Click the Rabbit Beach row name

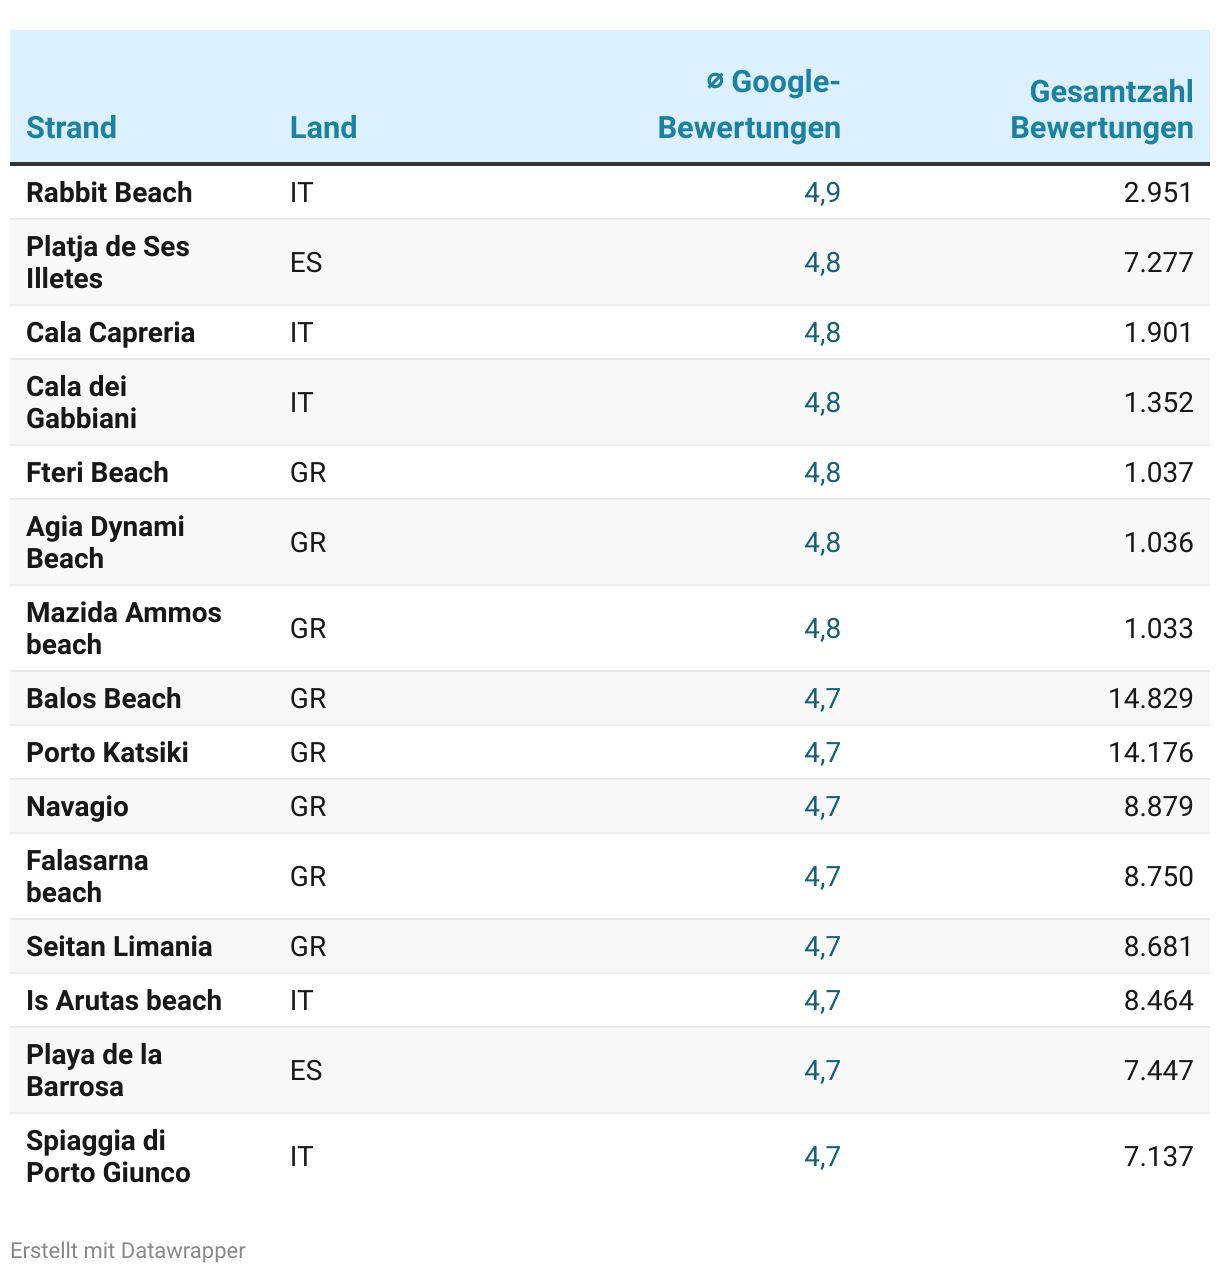pyautogui.click(x=109, y=193)
